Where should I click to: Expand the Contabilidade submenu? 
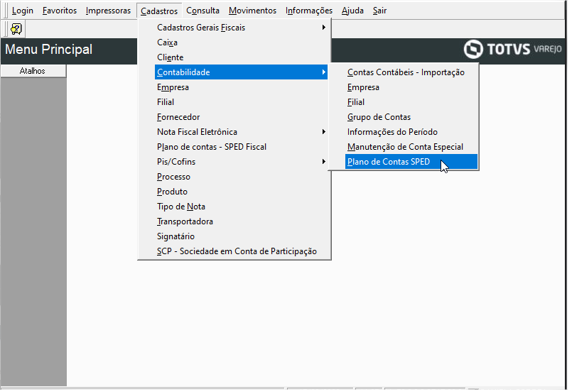[241, 72]
